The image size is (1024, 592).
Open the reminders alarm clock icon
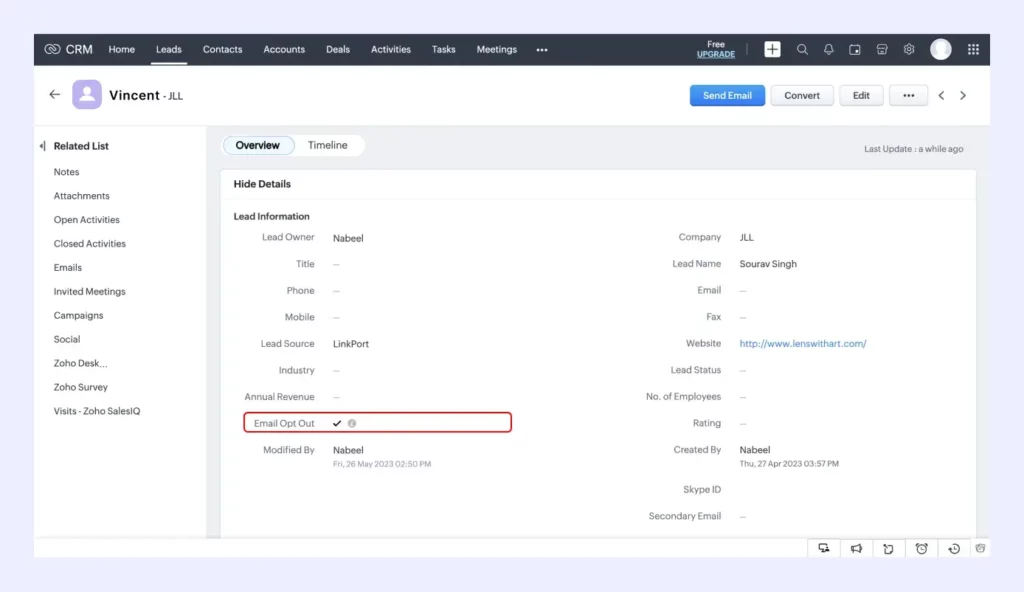pos(921,549)
